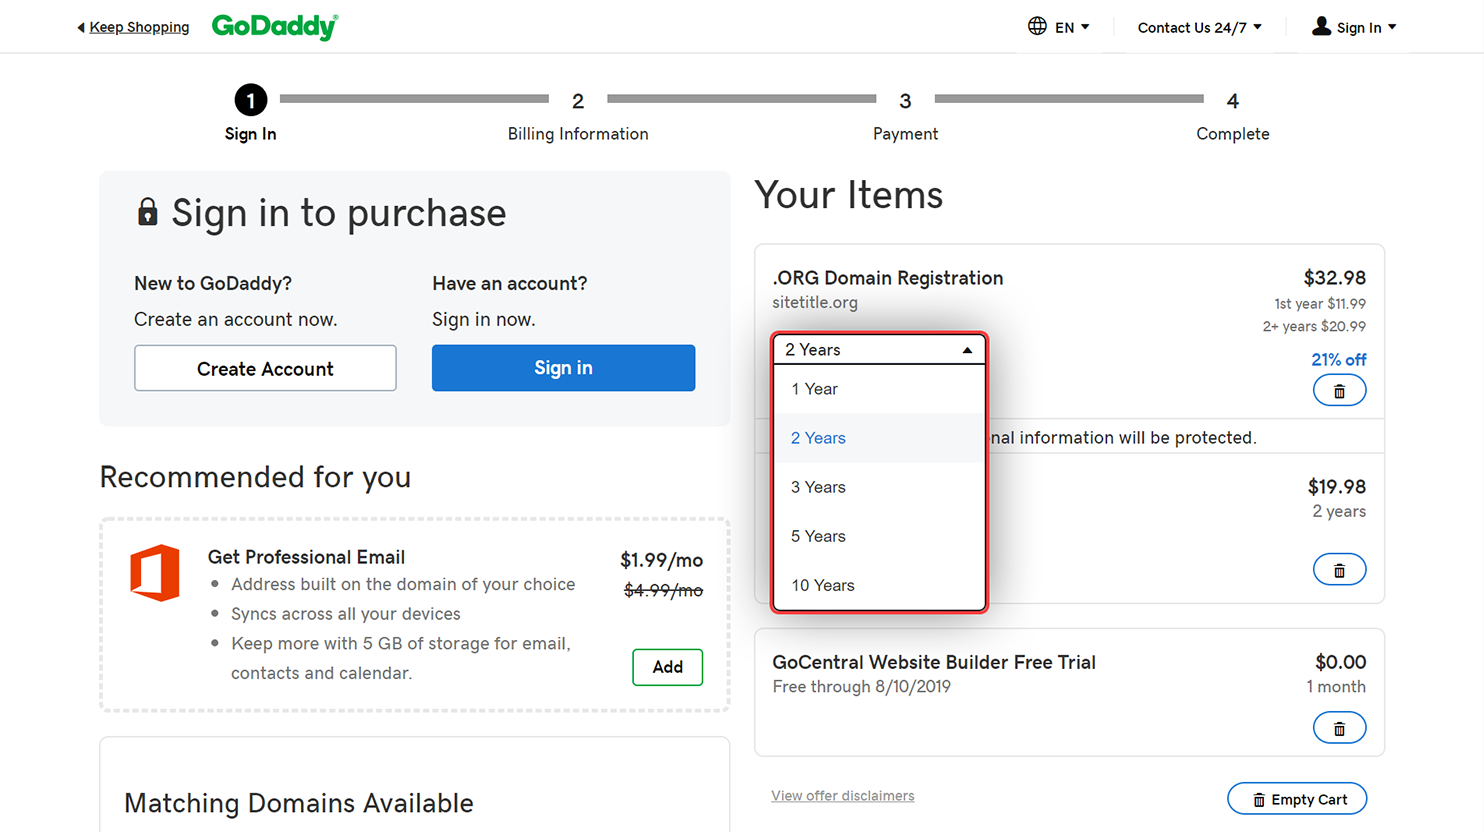
Task: Click the struck-through $4.99/mo price
Action: [x=663, y=591]
